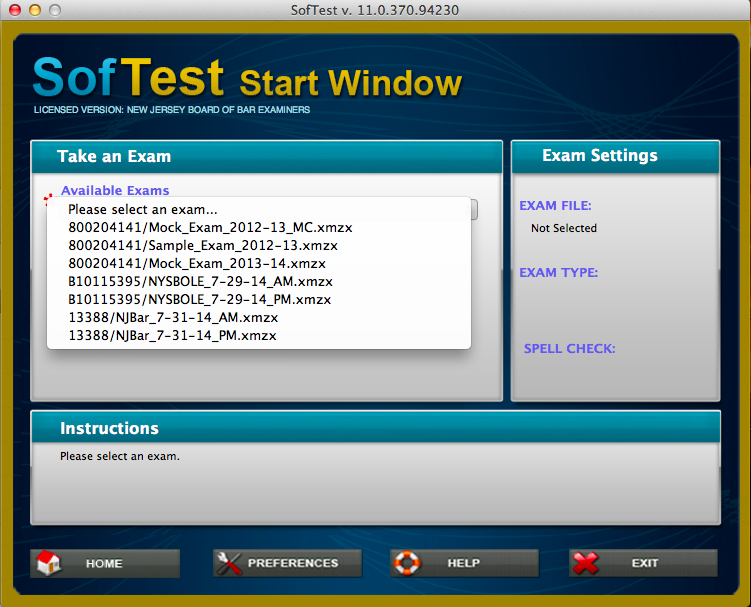Click the red macOS close window button

pyautogui.click(x=15, y=10)
